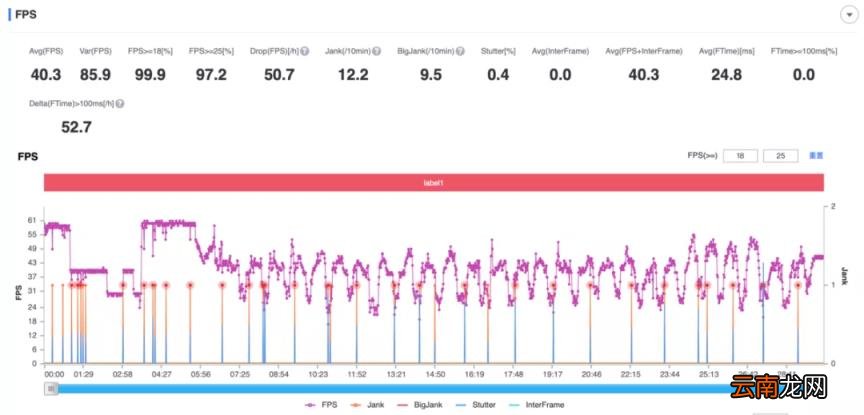
Task: Open help icon next to Delta(FTime)>100ms[/h]
Action: point(120,104)
